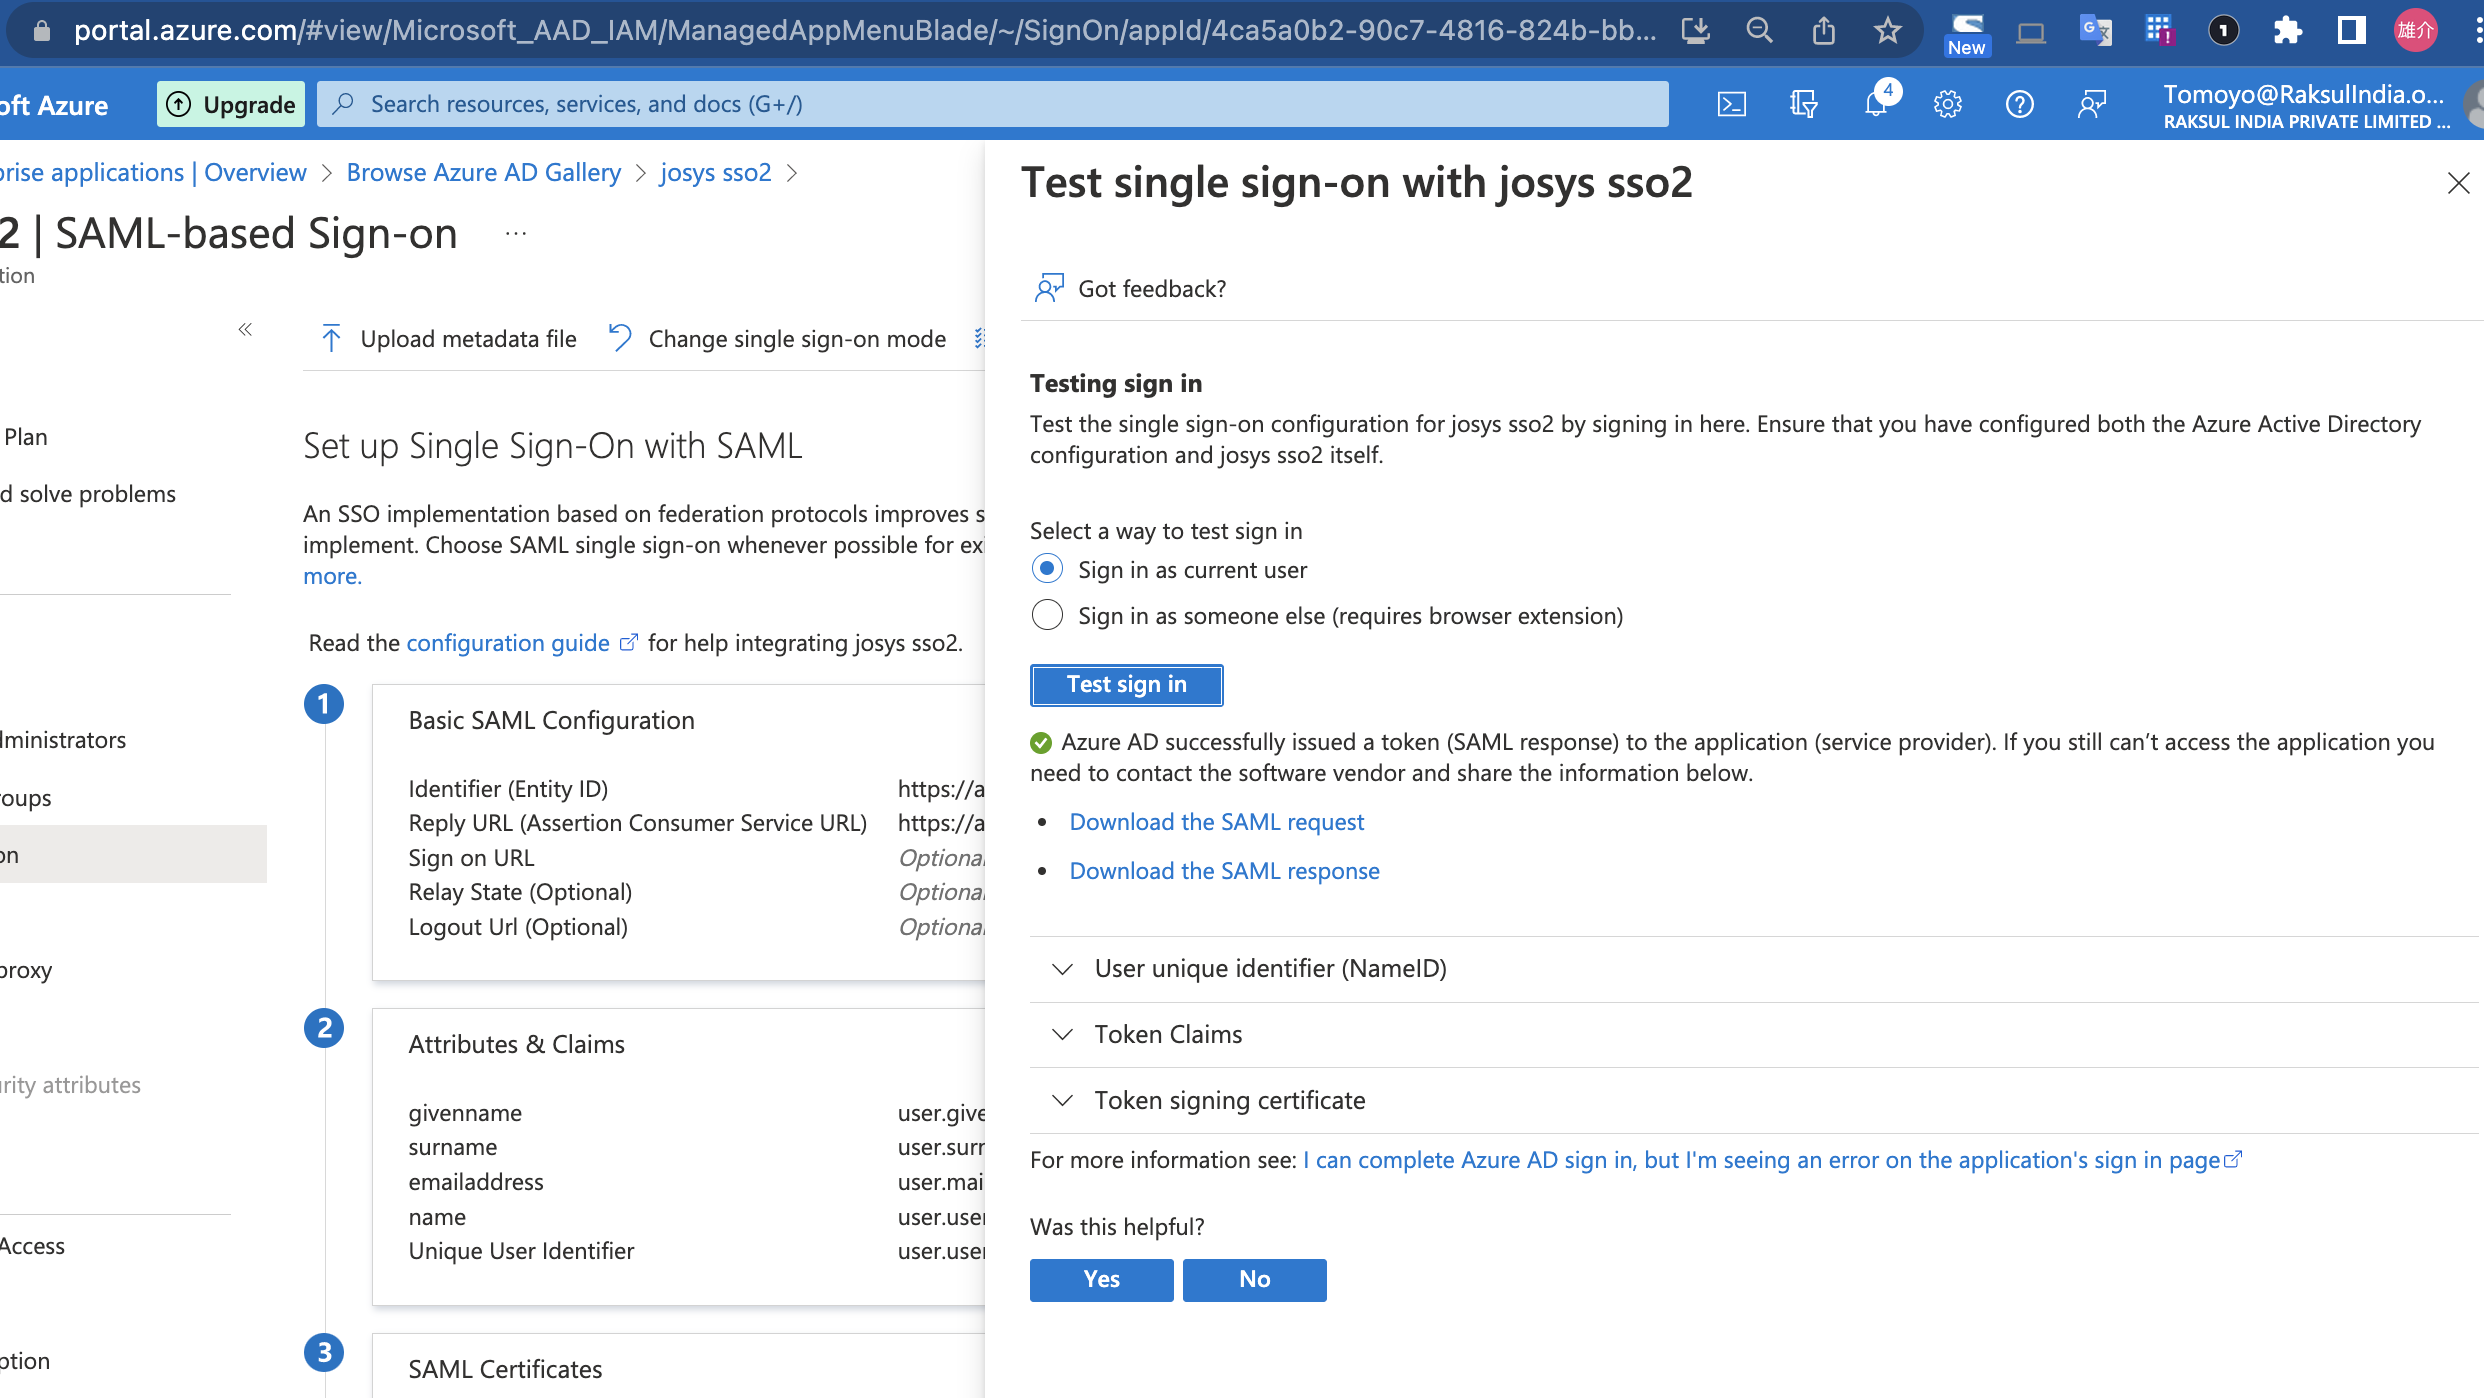
Task: Open Azure Cloud Shell icon
Action: 1731,104
